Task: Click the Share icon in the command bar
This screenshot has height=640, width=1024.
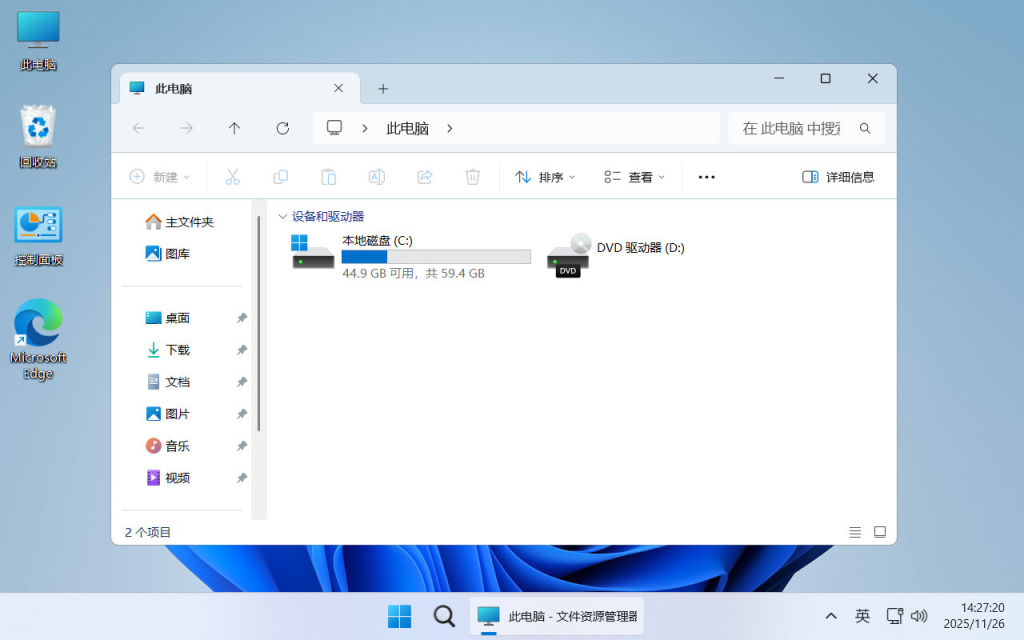Action: click(424, 176)
